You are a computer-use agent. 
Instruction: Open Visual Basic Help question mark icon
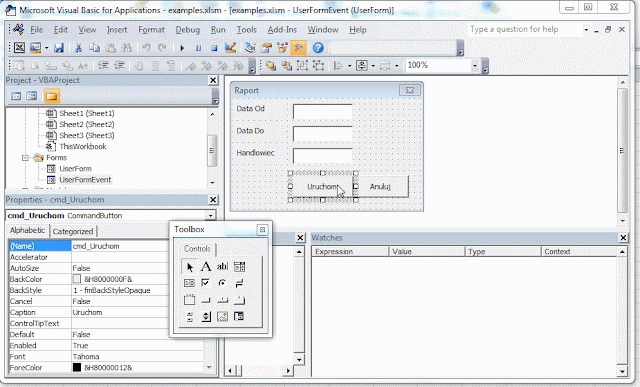[318, 48]
